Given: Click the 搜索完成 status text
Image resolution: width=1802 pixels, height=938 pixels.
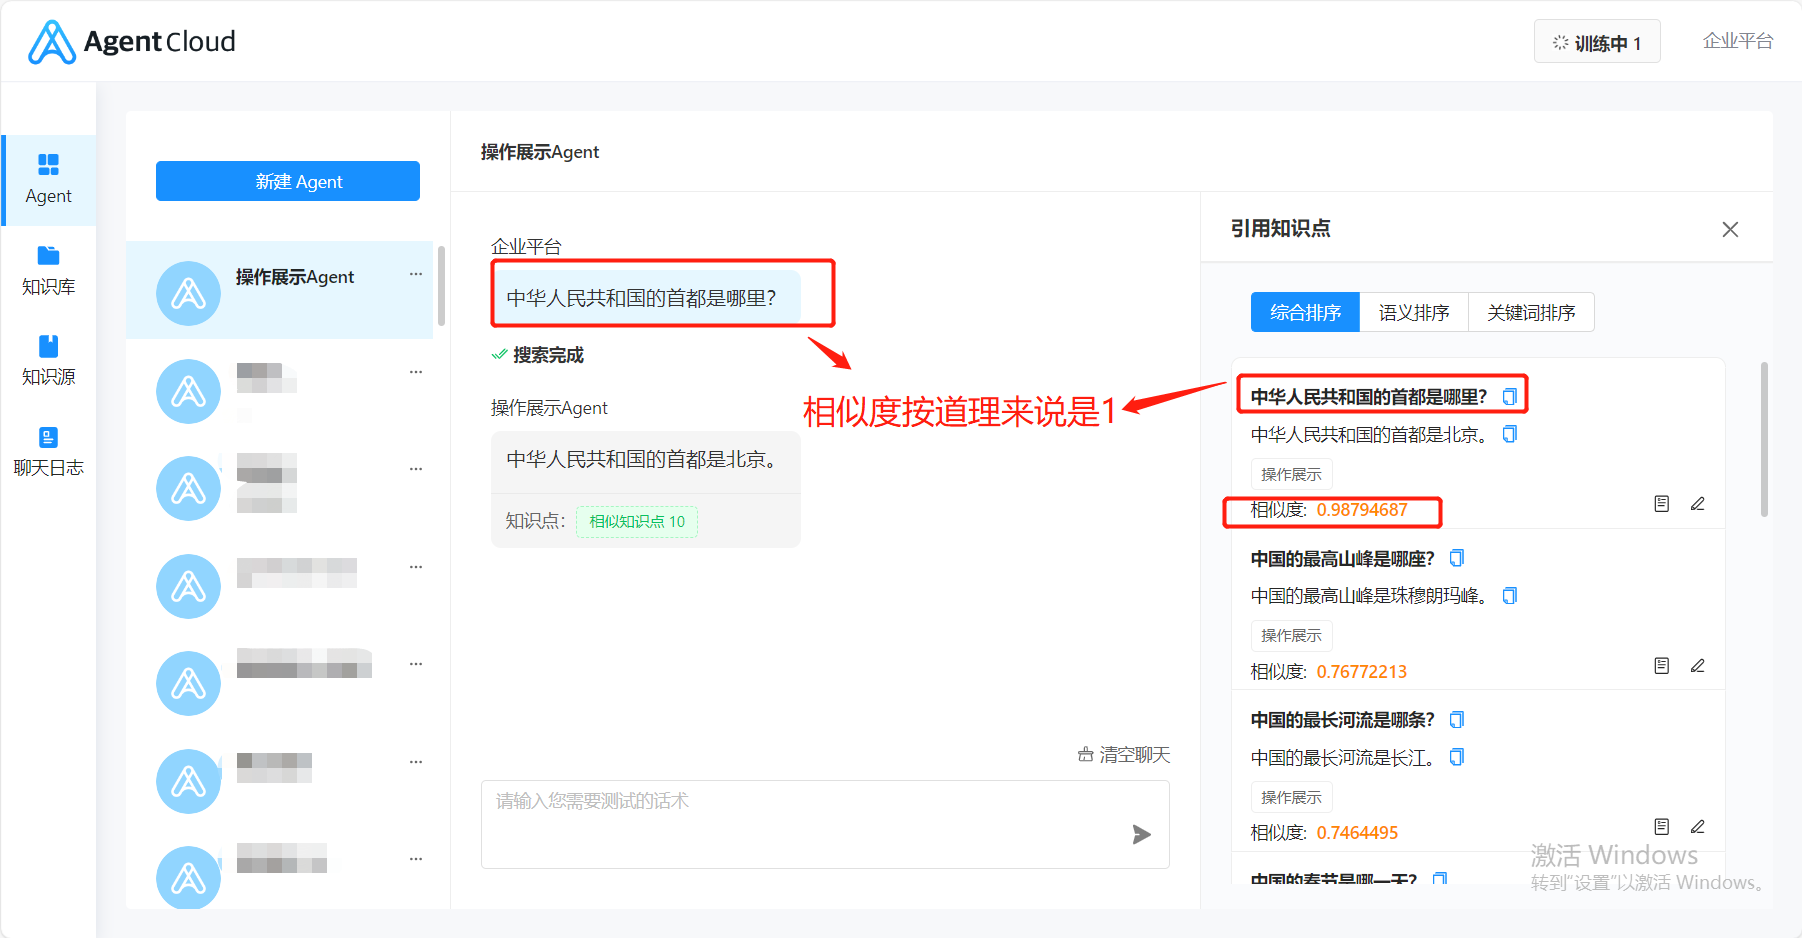Looking at the screenshot, I should point(548,355).
